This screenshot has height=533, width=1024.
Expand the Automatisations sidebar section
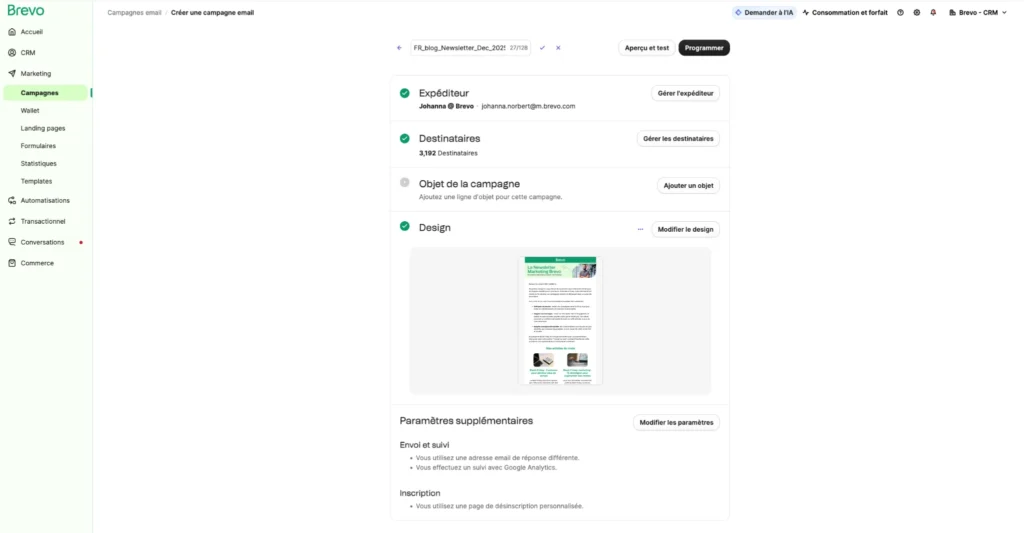tap(45, 200)
